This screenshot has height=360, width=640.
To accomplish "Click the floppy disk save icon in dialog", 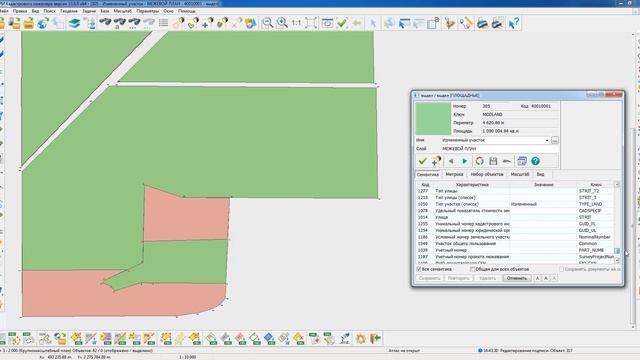I will click(x=493, y=161).
